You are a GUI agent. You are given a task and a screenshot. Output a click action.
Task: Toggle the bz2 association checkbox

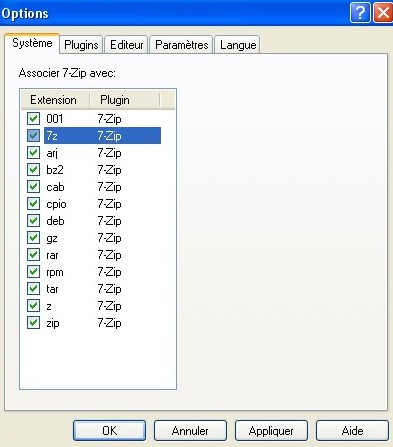pos(33,170)
